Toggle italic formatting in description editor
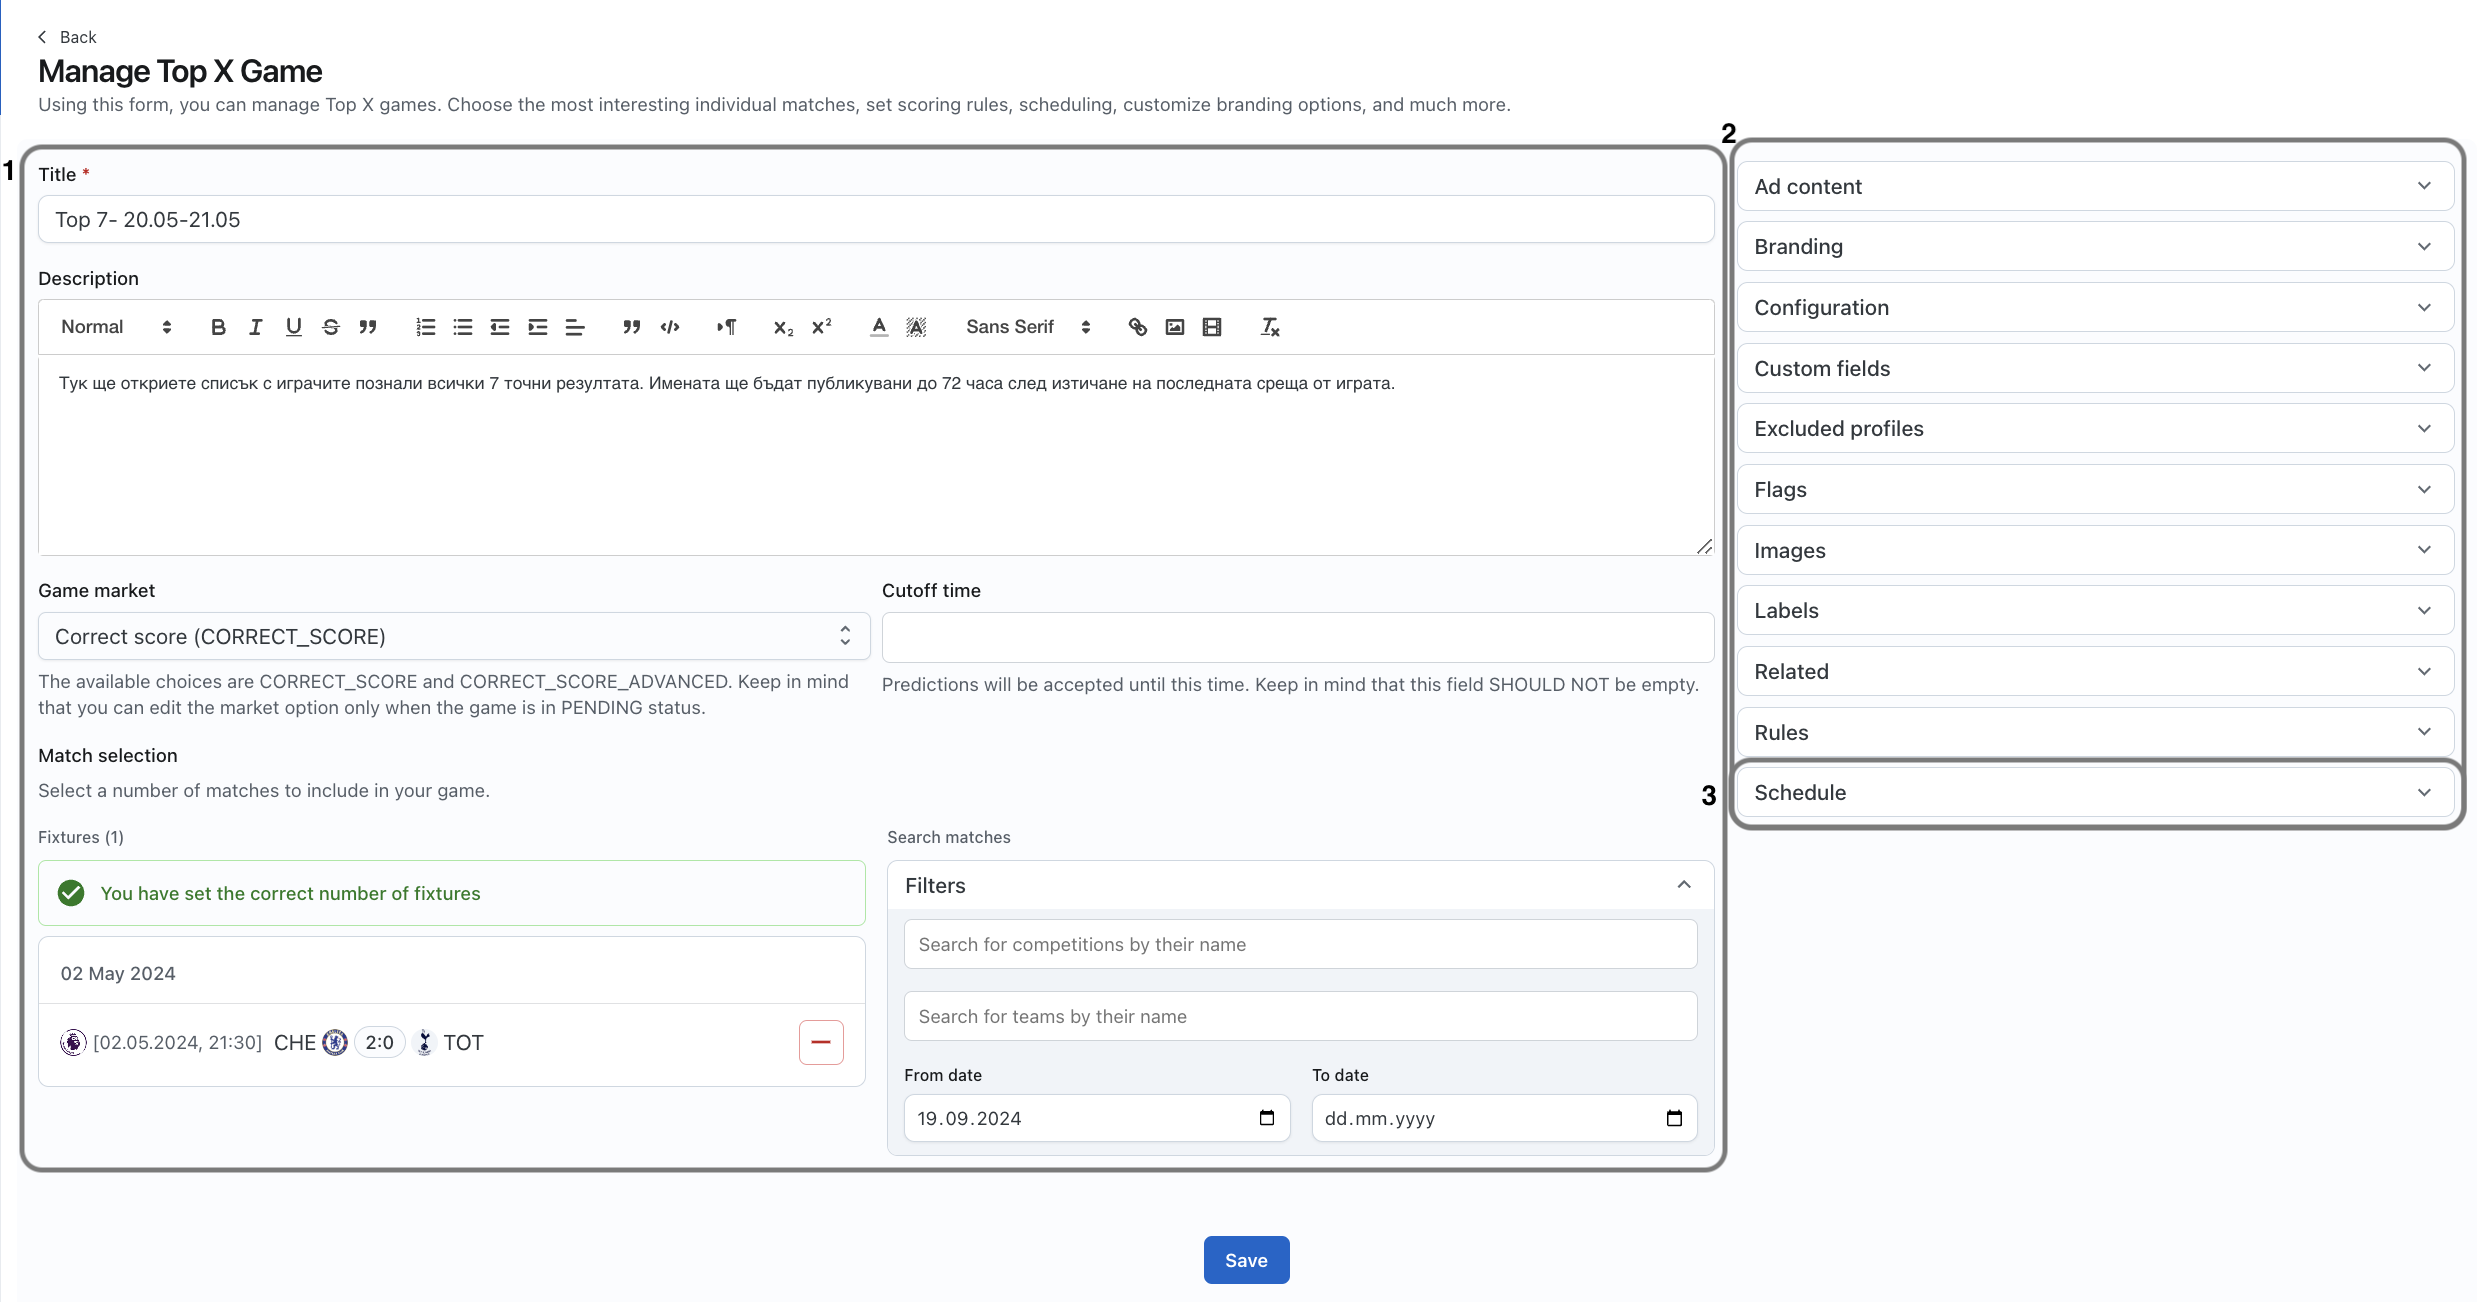The width and height of the screenshot is (2486, 1302). click(256, 327)
